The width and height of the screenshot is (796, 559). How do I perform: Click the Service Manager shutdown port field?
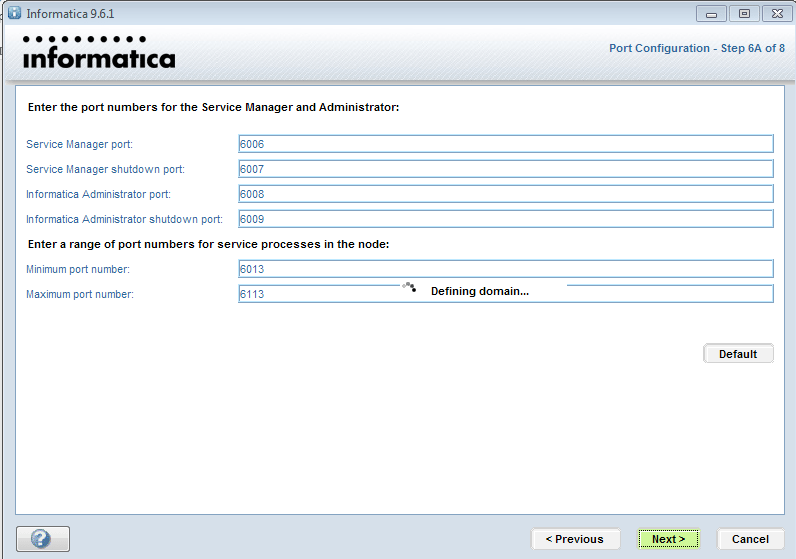(506, 169)
